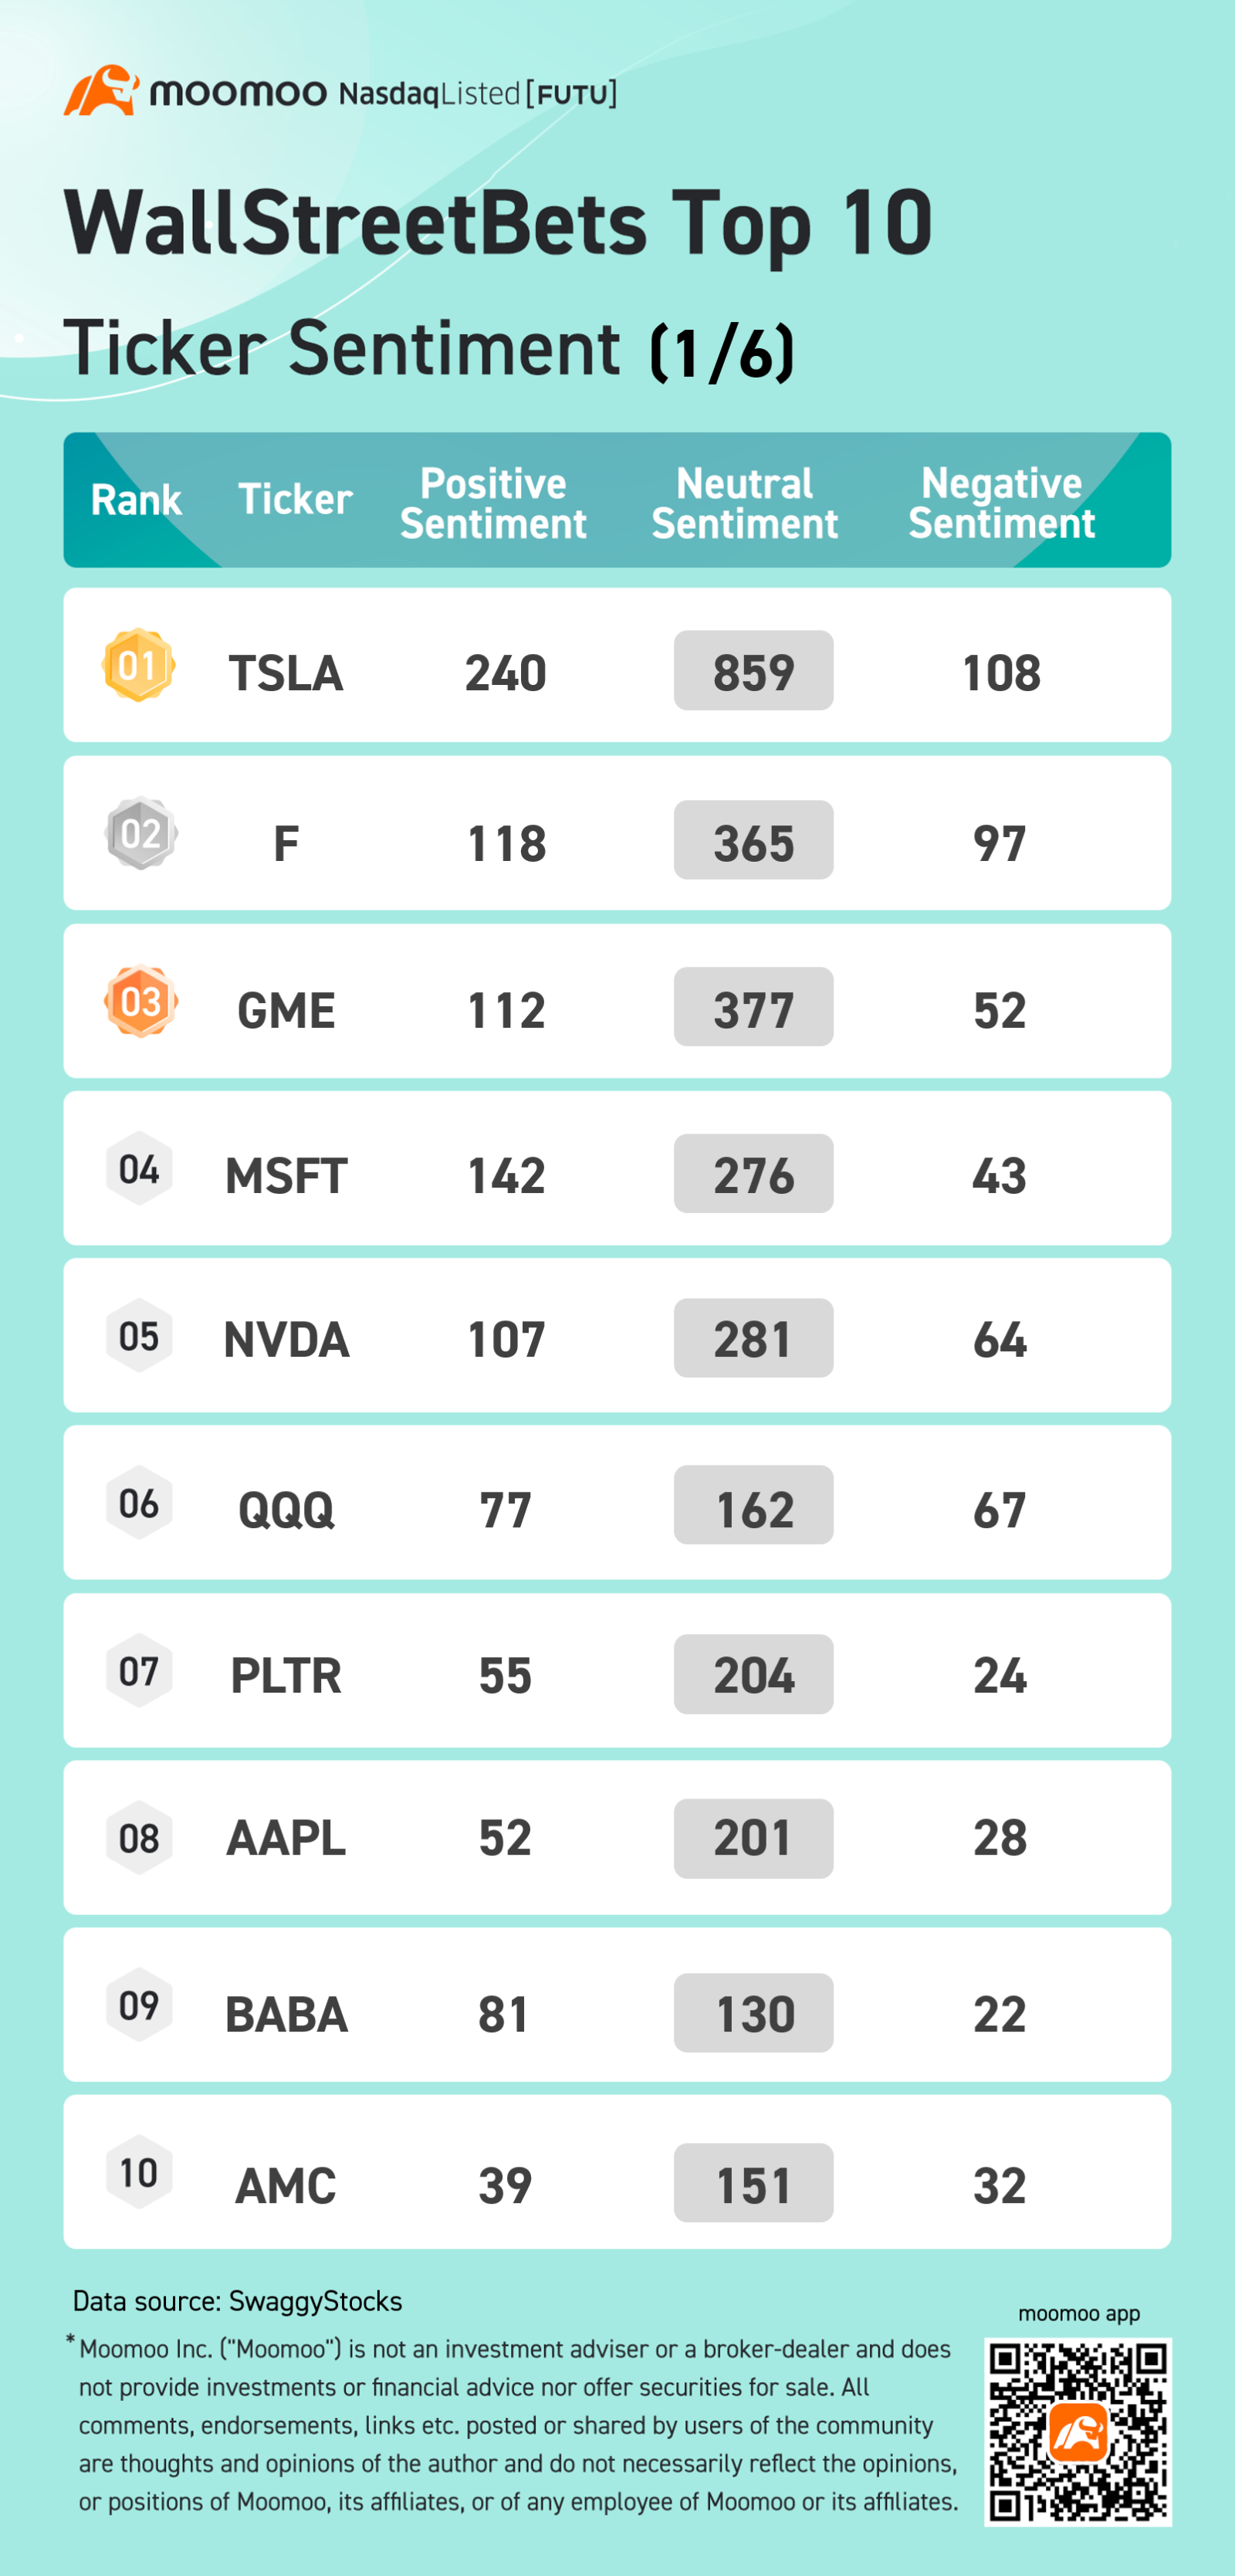Click AMC neutral sentiment value 151
This screenshot has height=2576, width=1235.
click(x=753, y=2184)
